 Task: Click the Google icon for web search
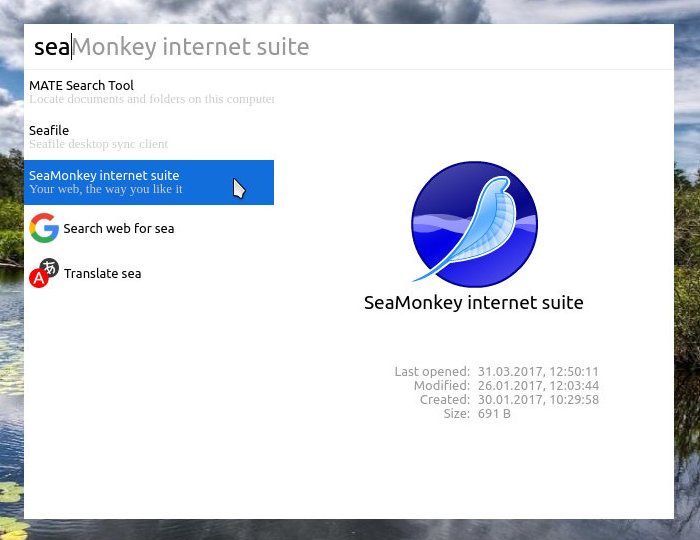pos(44,228)
